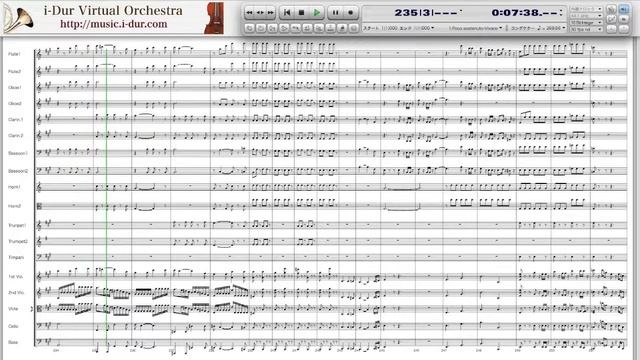Click the sixth small icon in lower toolbar row

[x=307, y=28]
